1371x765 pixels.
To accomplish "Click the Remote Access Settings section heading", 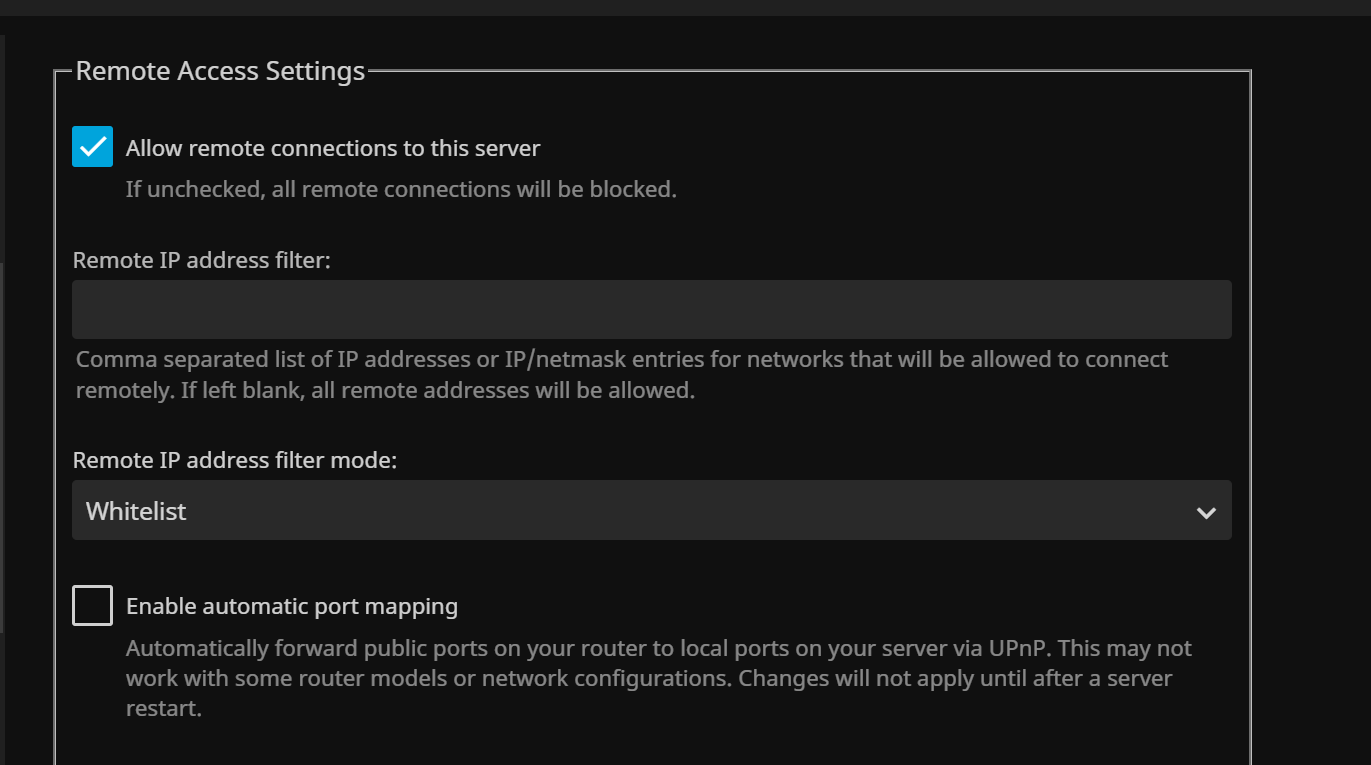I will (220, 72).
